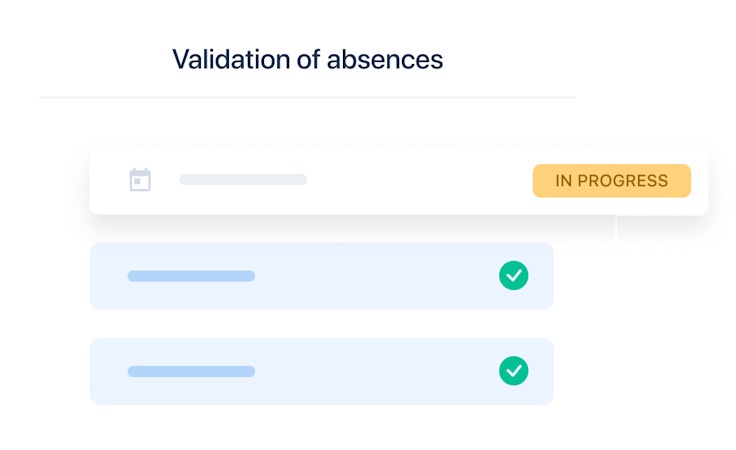Select the blue placeholder bar in upper row
Screen dimensions: 736x450
[x=191, y=276]
